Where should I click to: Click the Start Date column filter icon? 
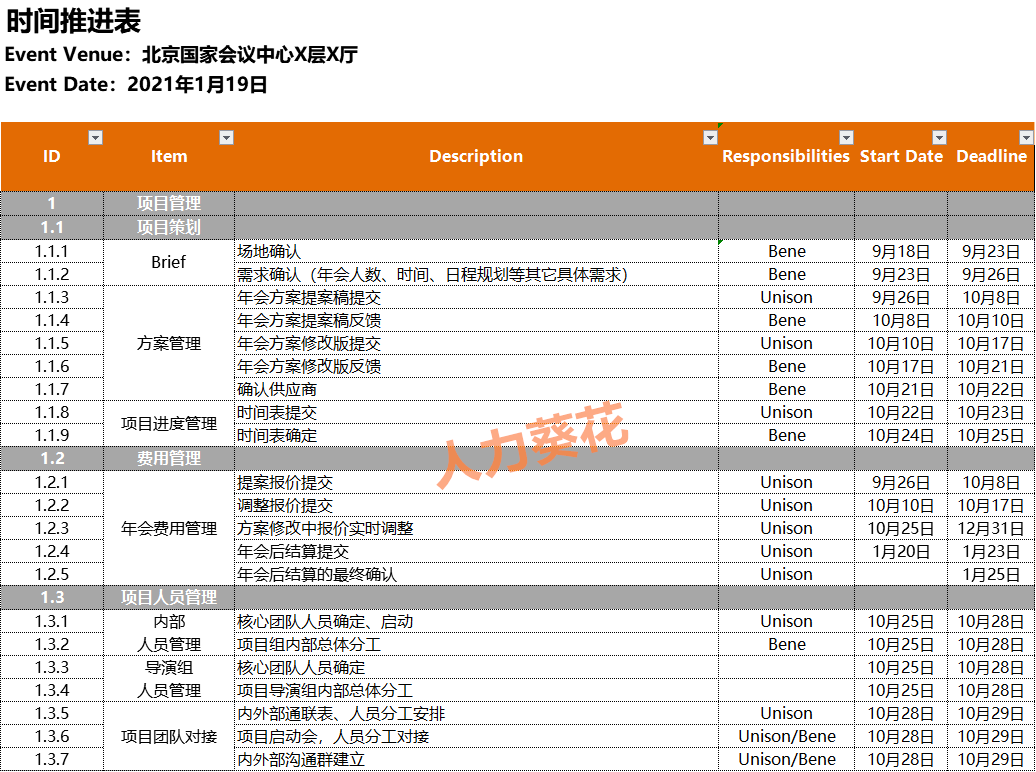(939, 138)
